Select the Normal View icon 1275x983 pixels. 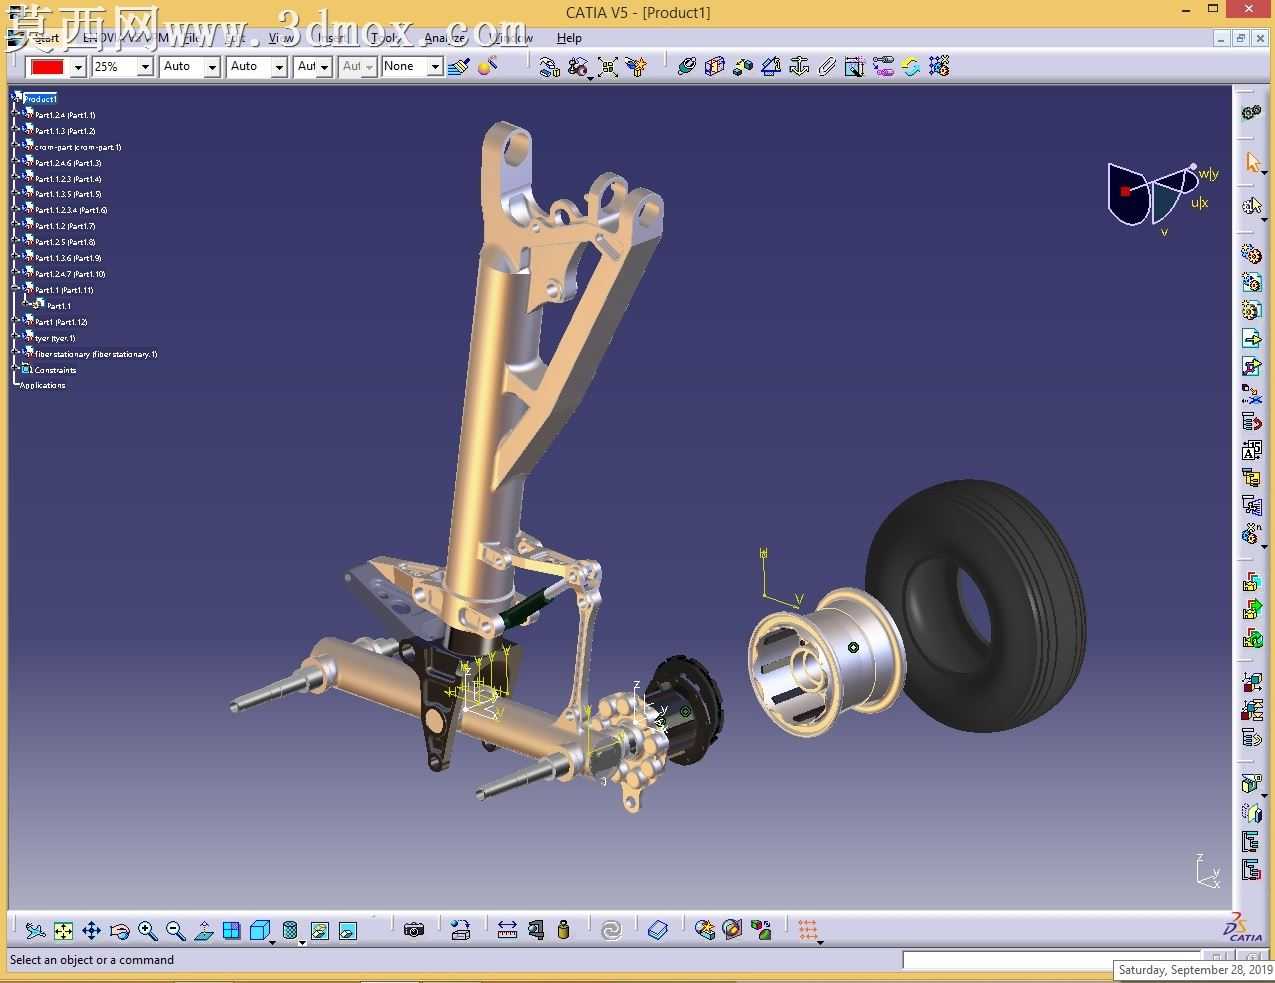click(x=203, y=931)
